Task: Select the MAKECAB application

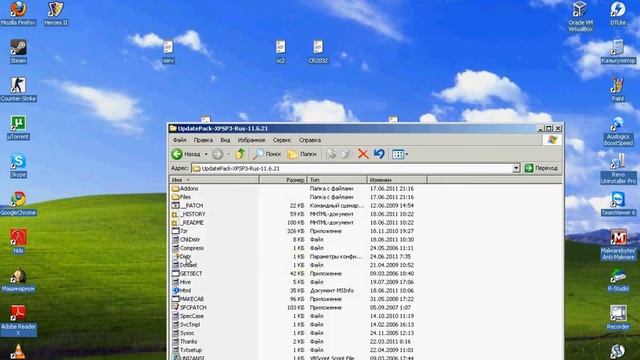Action: pyautogui.click(x=188, y=299)
